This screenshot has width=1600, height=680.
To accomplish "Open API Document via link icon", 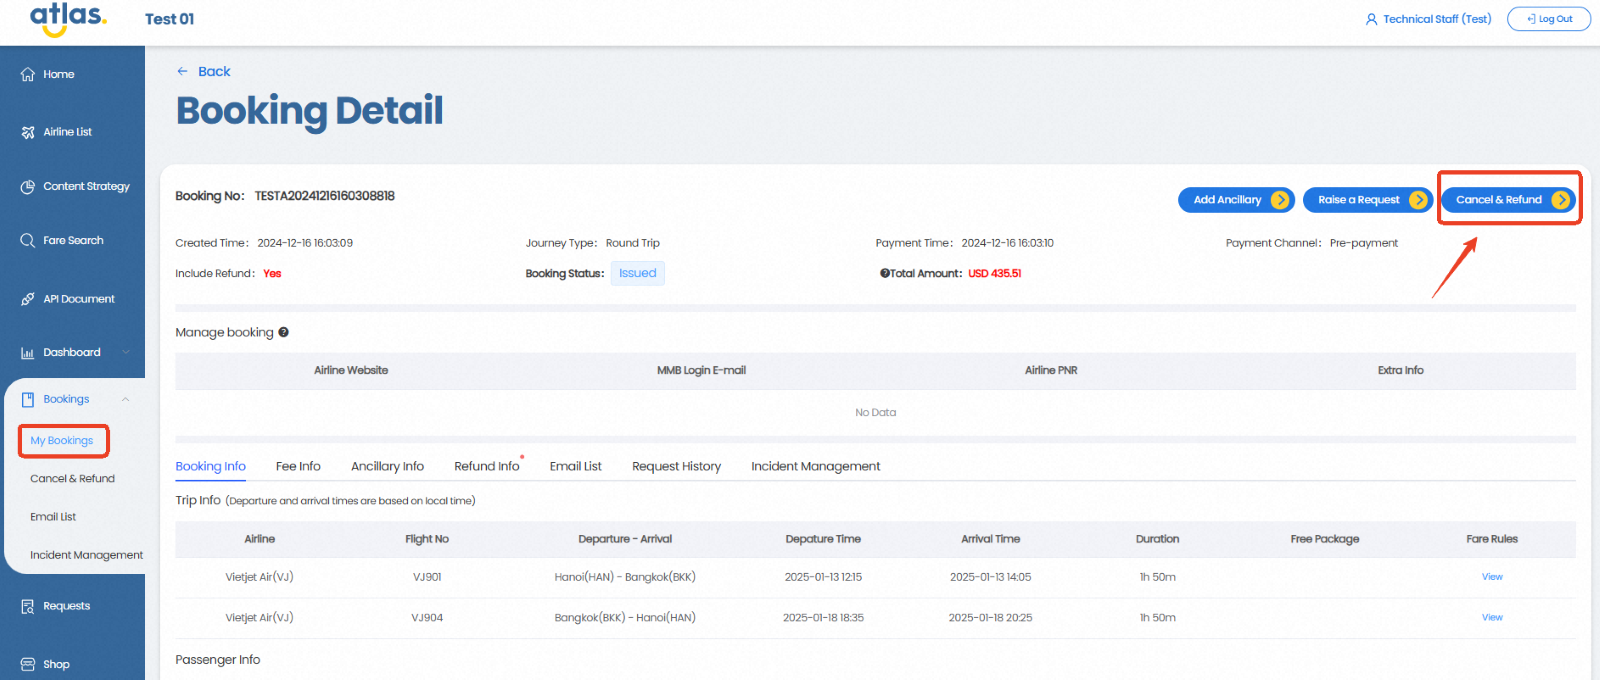I will (28, 299).
